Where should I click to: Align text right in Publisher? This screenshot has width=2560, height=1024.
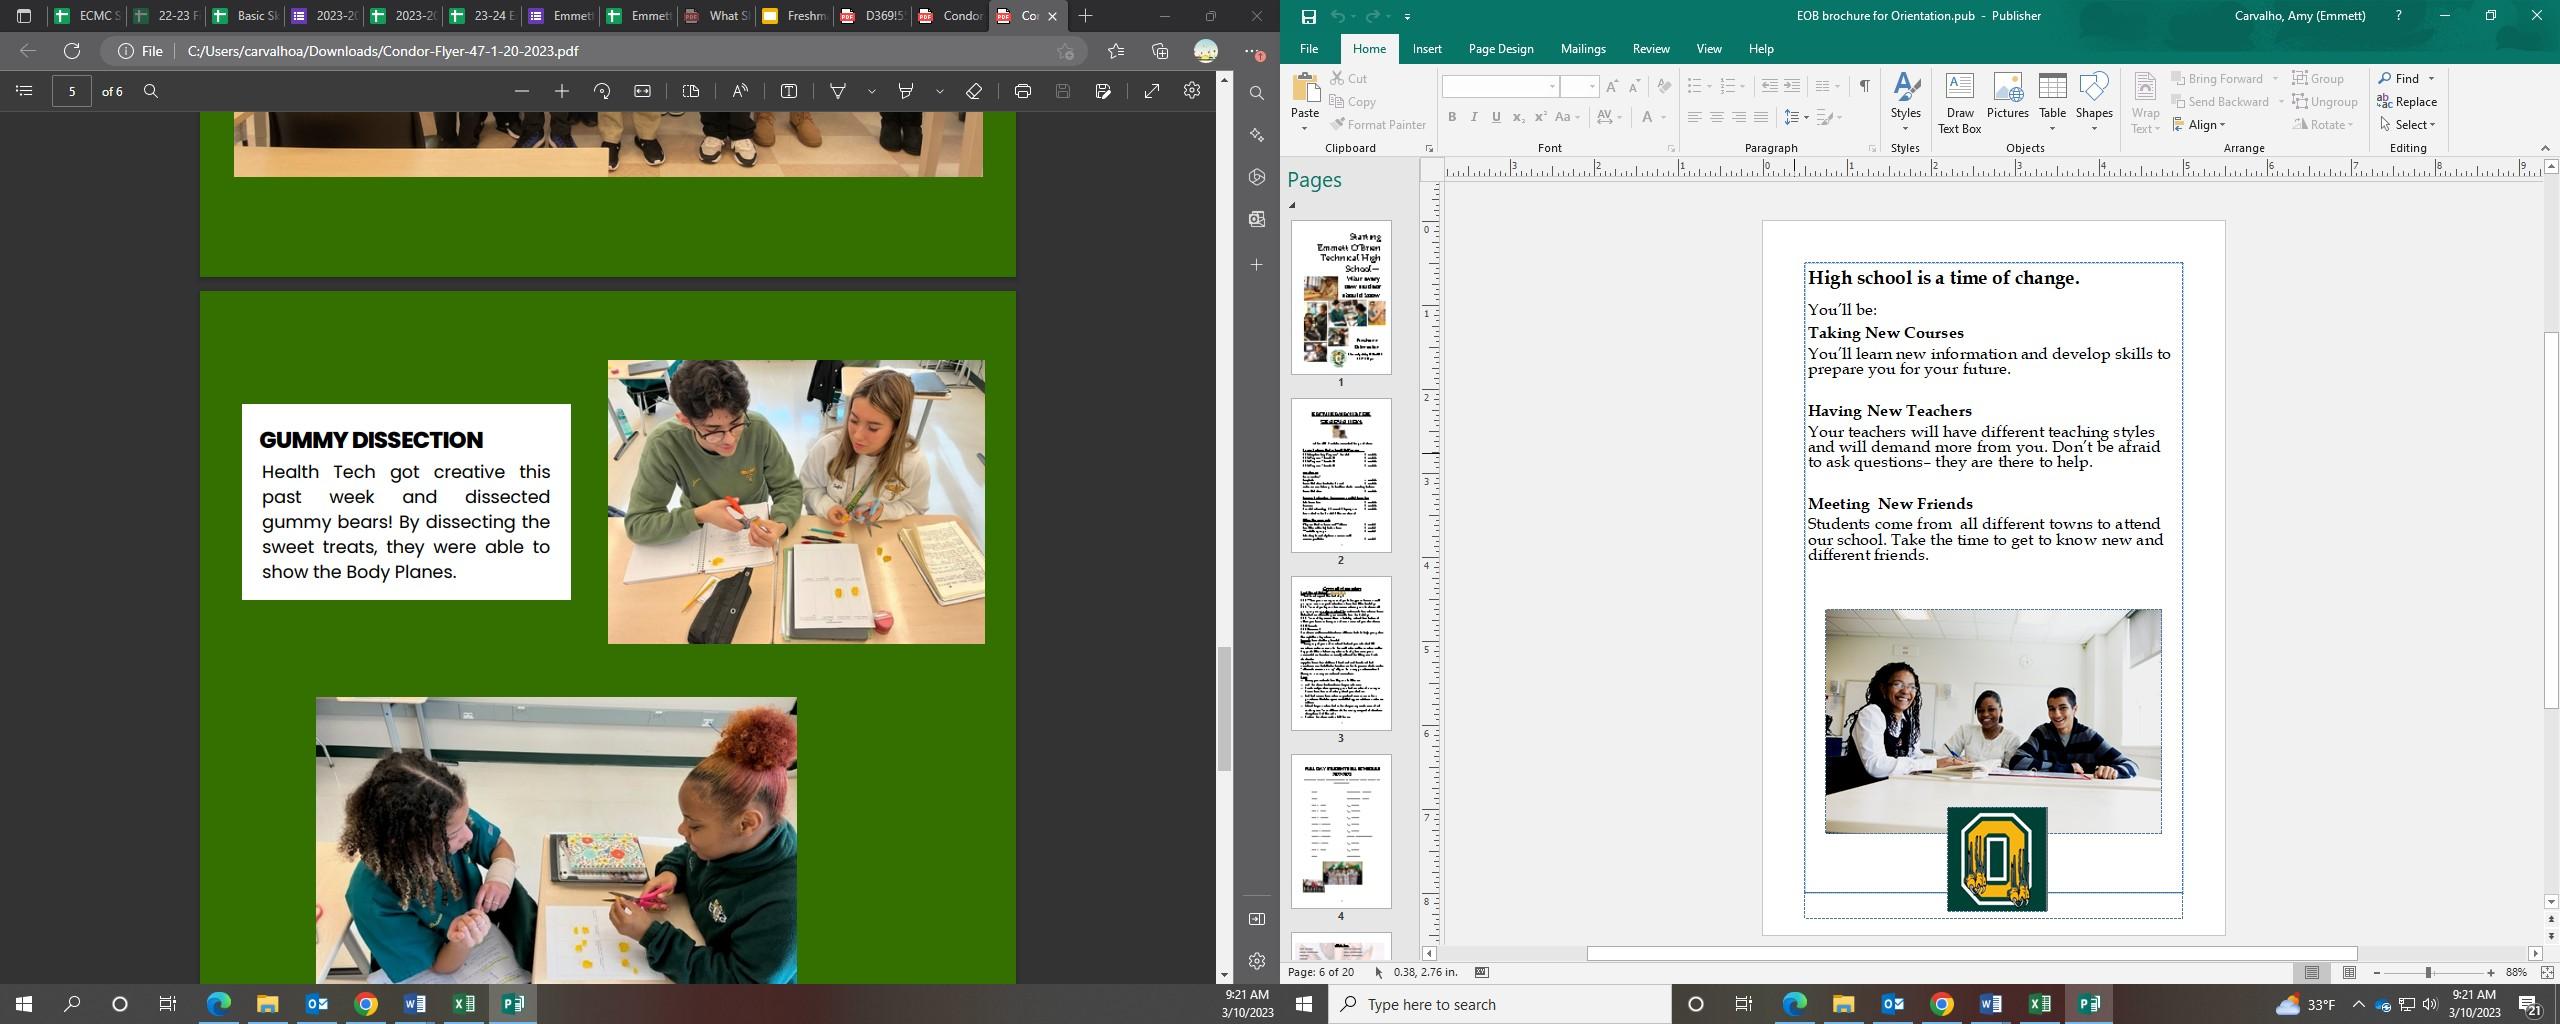[1738, 117]
